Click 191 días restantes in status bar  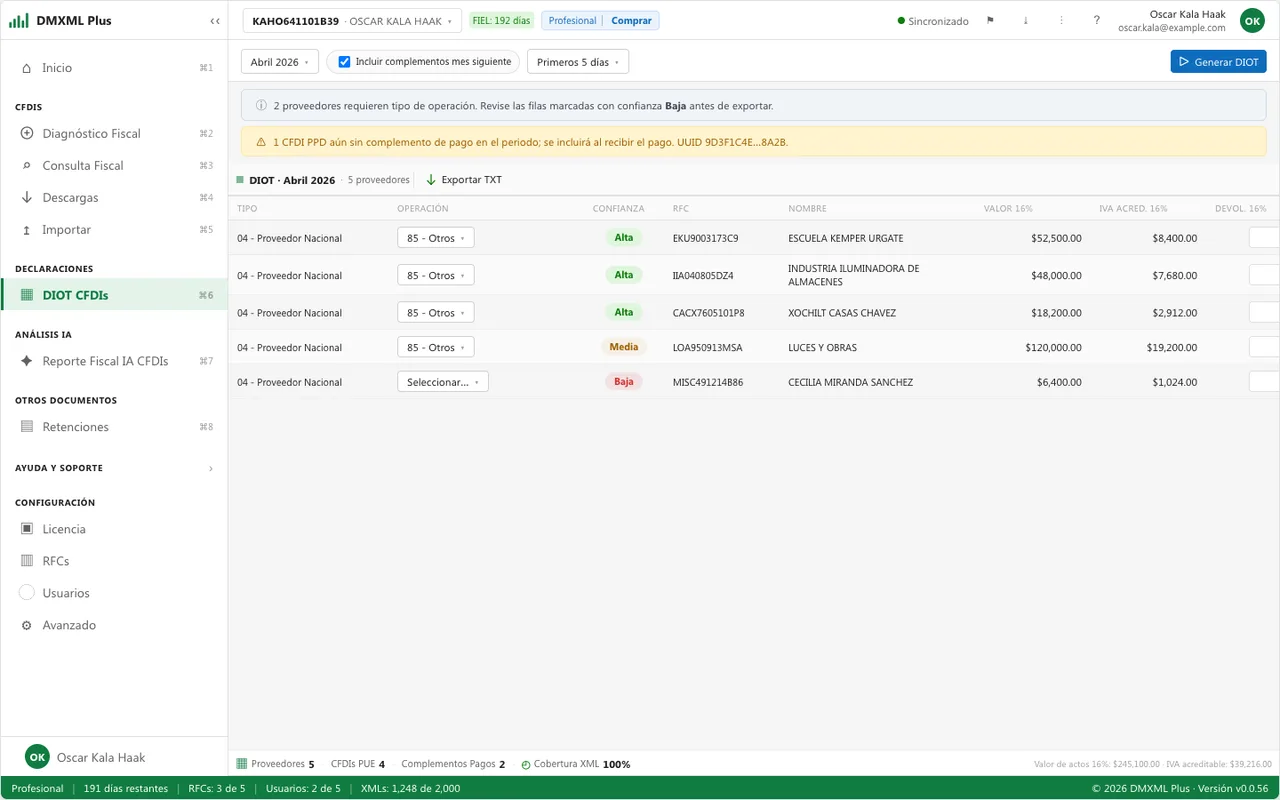click(126, 788)
